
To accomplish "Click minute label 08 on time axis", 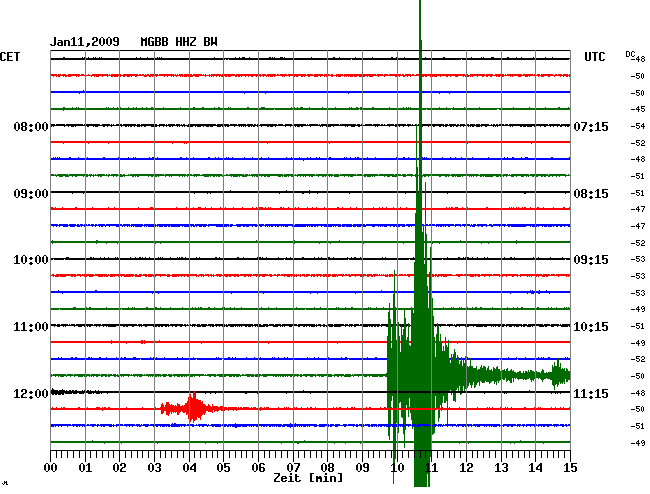I will 327,468.
